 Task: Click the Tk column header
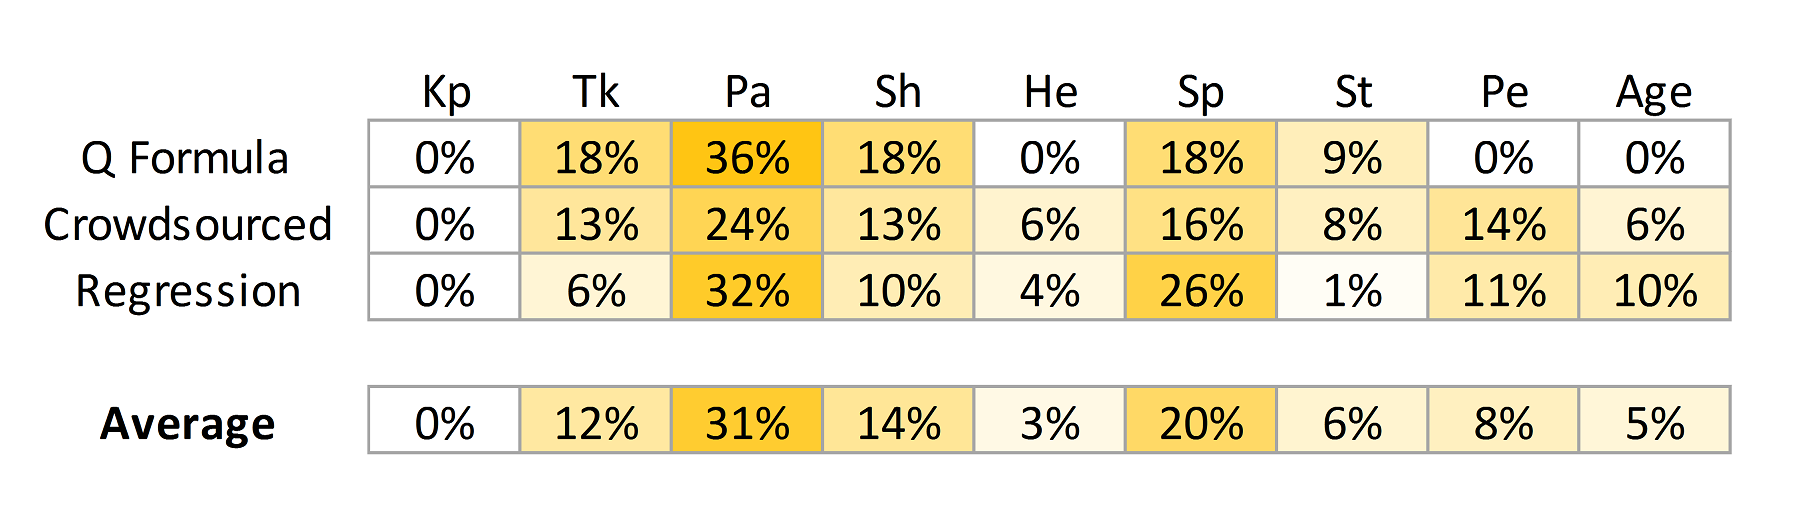click(596, 92)
